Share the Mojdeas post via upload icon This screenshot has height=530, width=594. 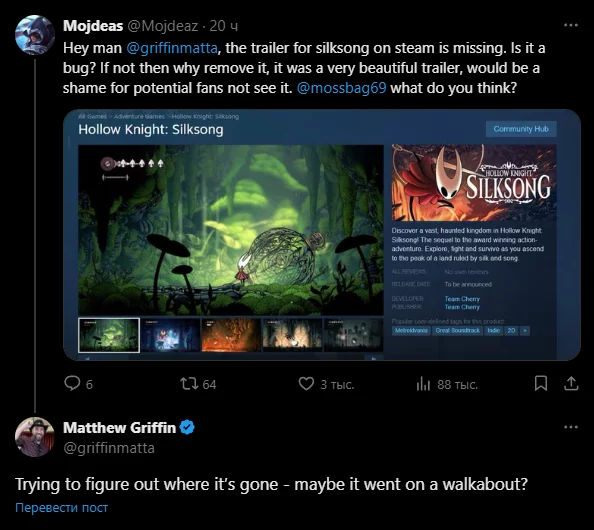pos(571,383)
